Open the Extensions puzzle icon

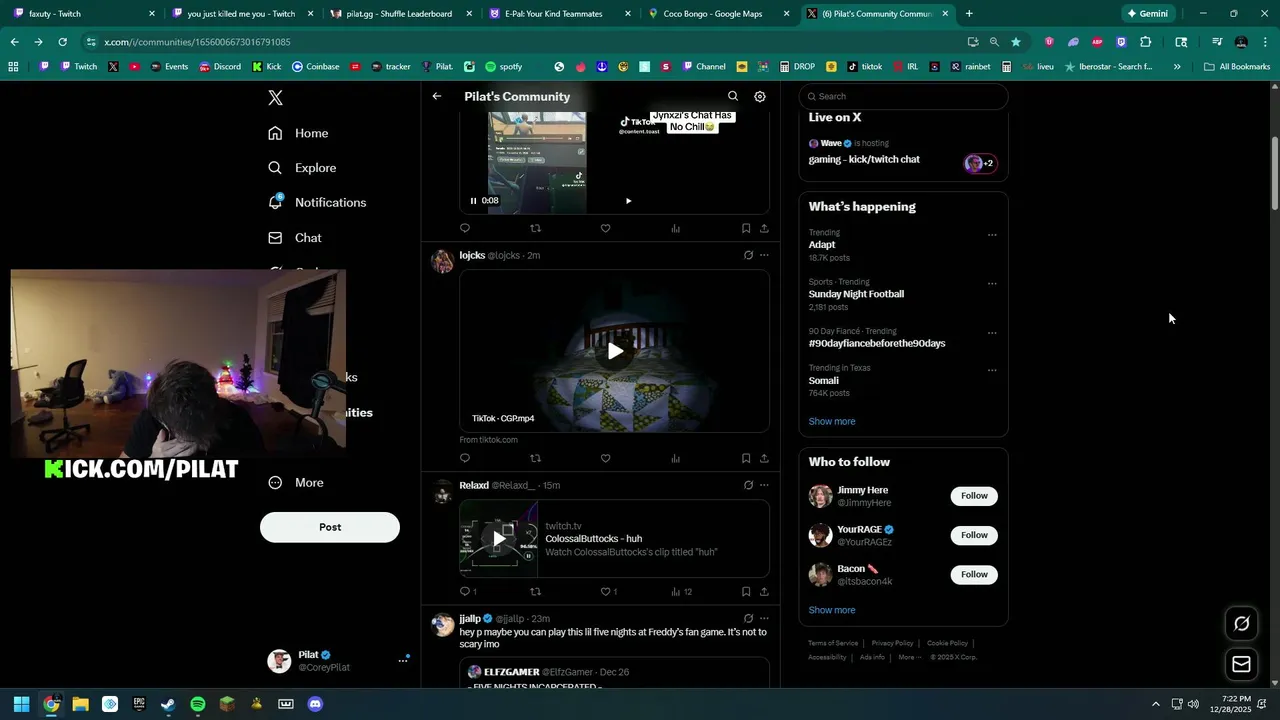point(1146,42)
